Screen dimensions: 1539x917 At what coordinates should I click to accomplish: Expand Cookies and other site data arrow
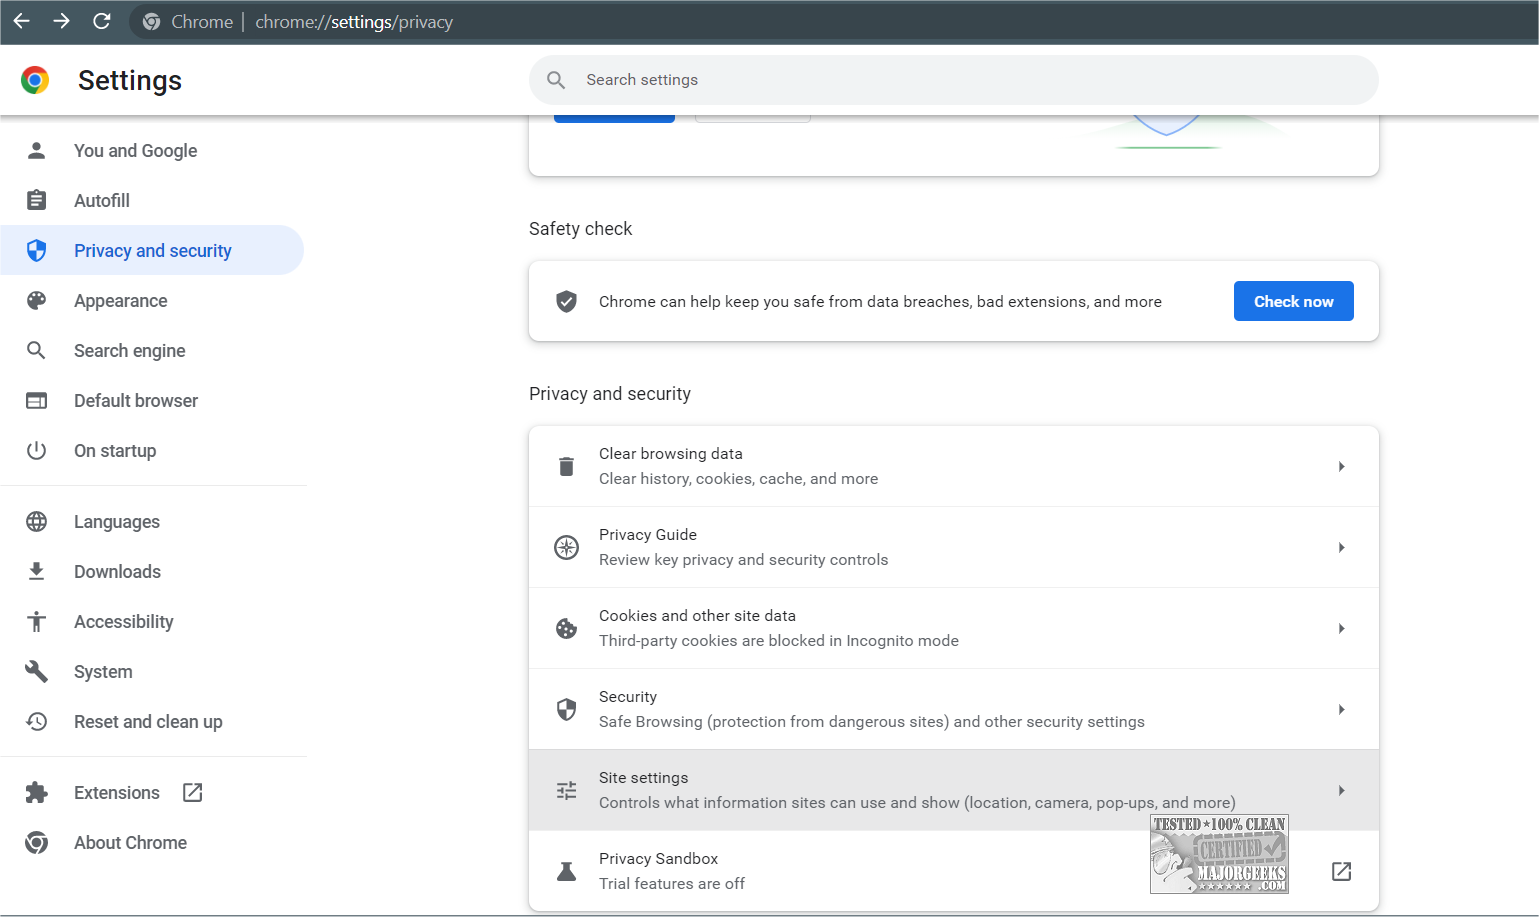[1342, 628]
